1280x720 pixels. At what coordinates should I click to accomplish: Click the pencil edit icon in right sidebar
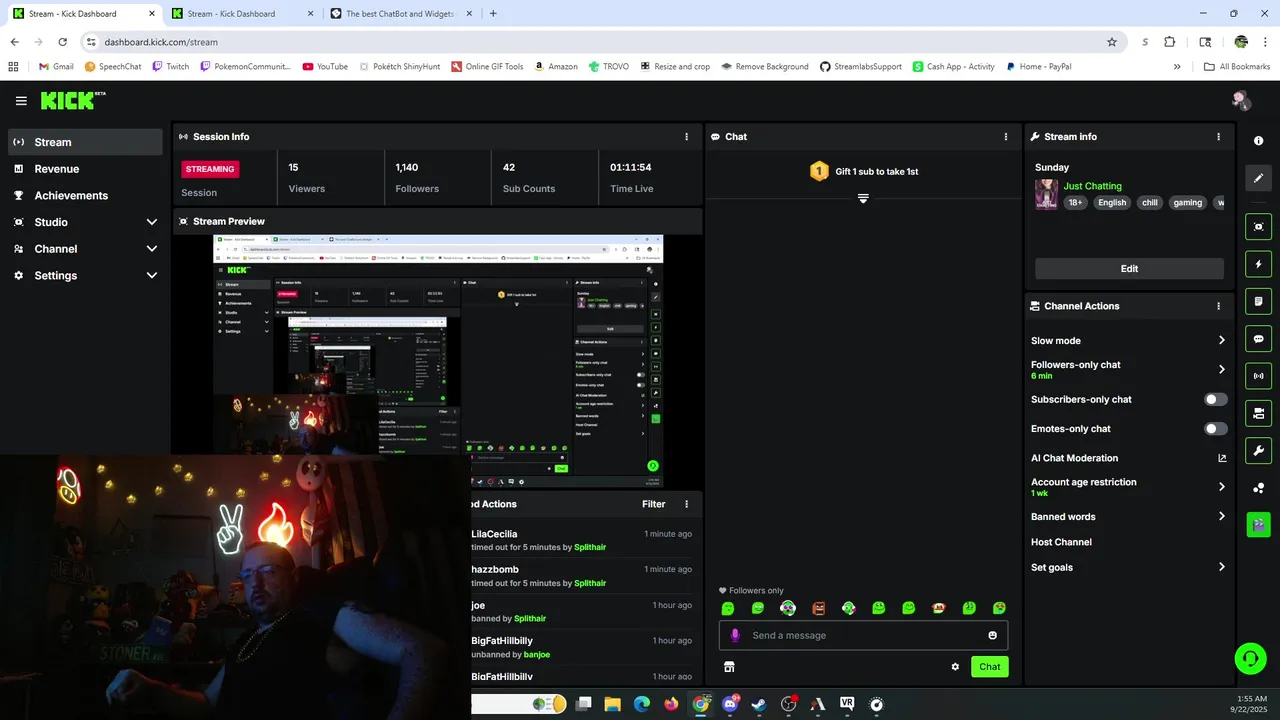tap(1258, 178)
